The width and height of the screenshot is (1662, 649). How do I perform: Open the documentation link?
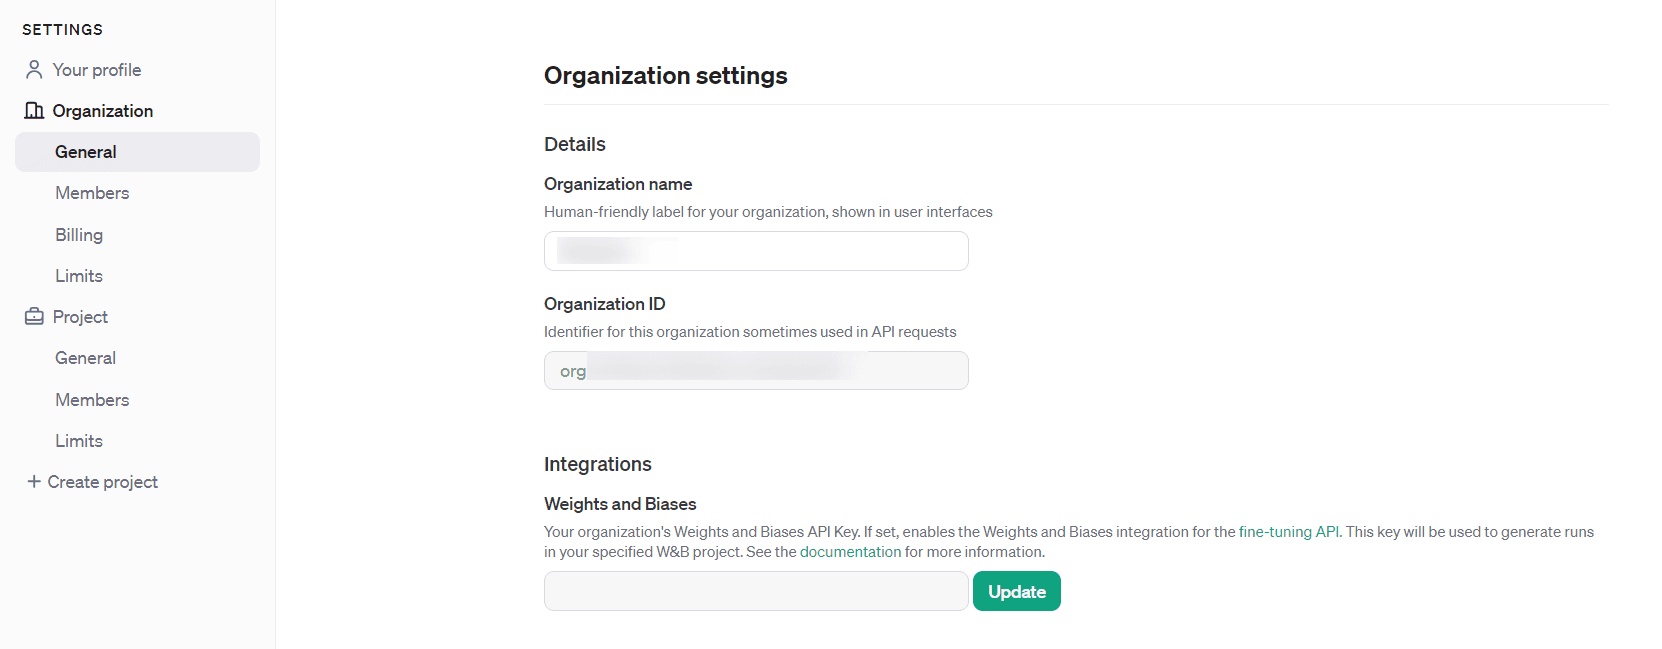850,552
